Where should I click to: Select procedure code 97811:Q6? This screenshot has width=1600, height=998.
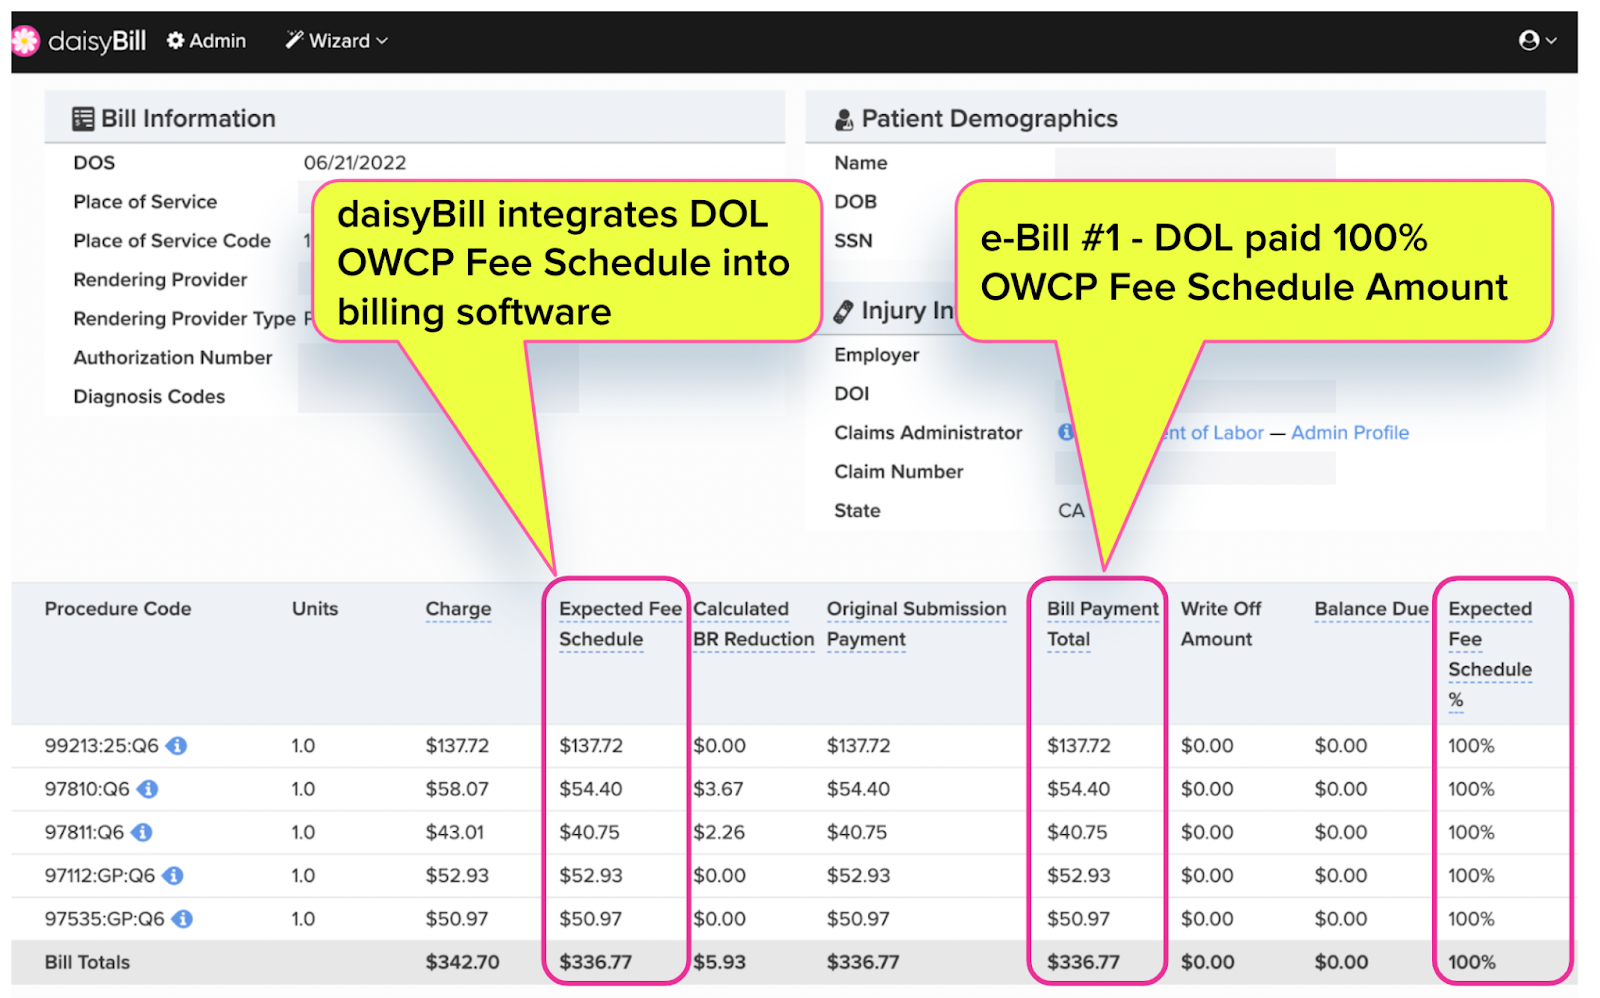point(84,832)
